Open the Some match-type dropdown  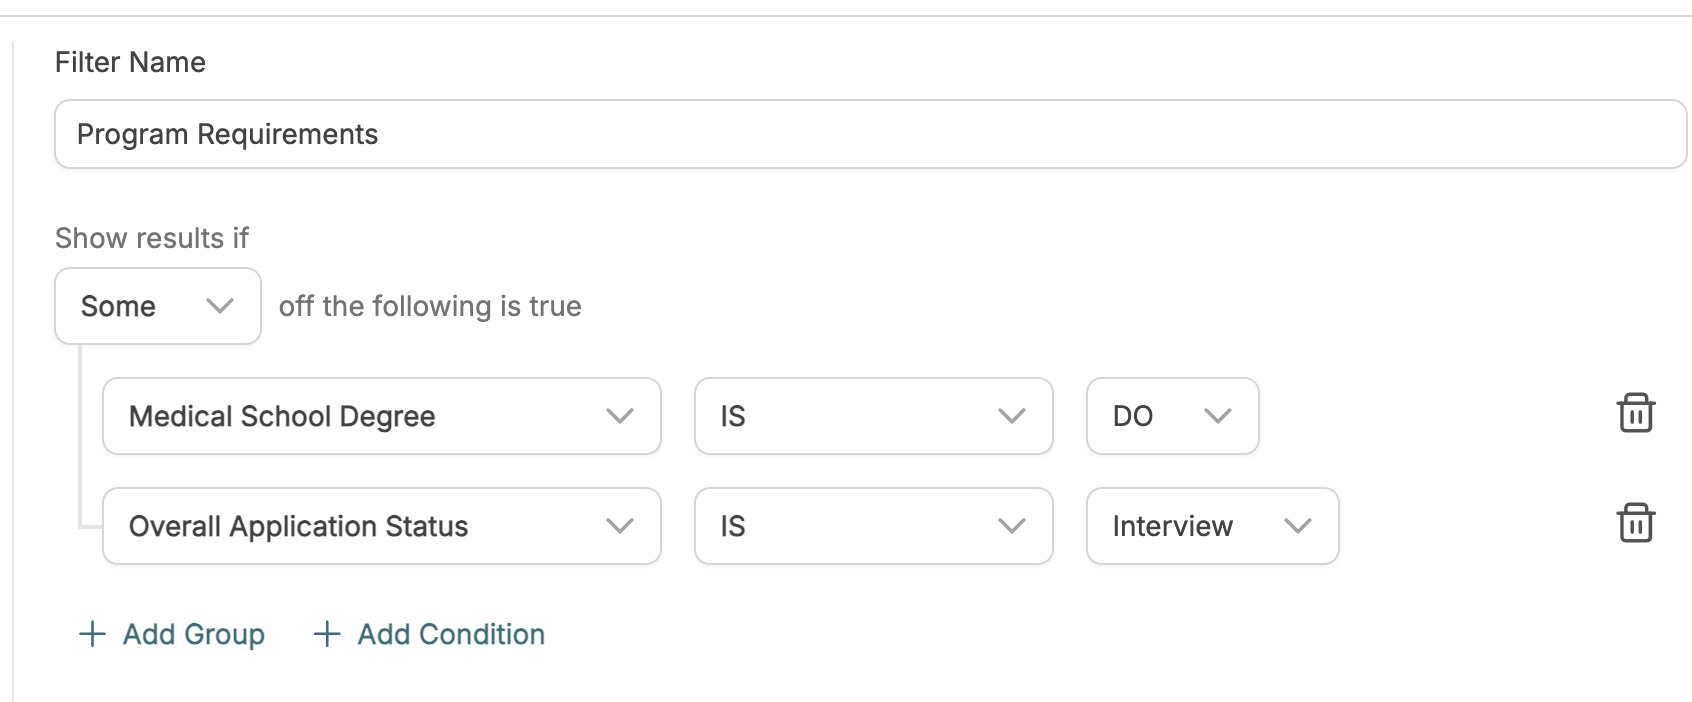[x=158, y=306]
